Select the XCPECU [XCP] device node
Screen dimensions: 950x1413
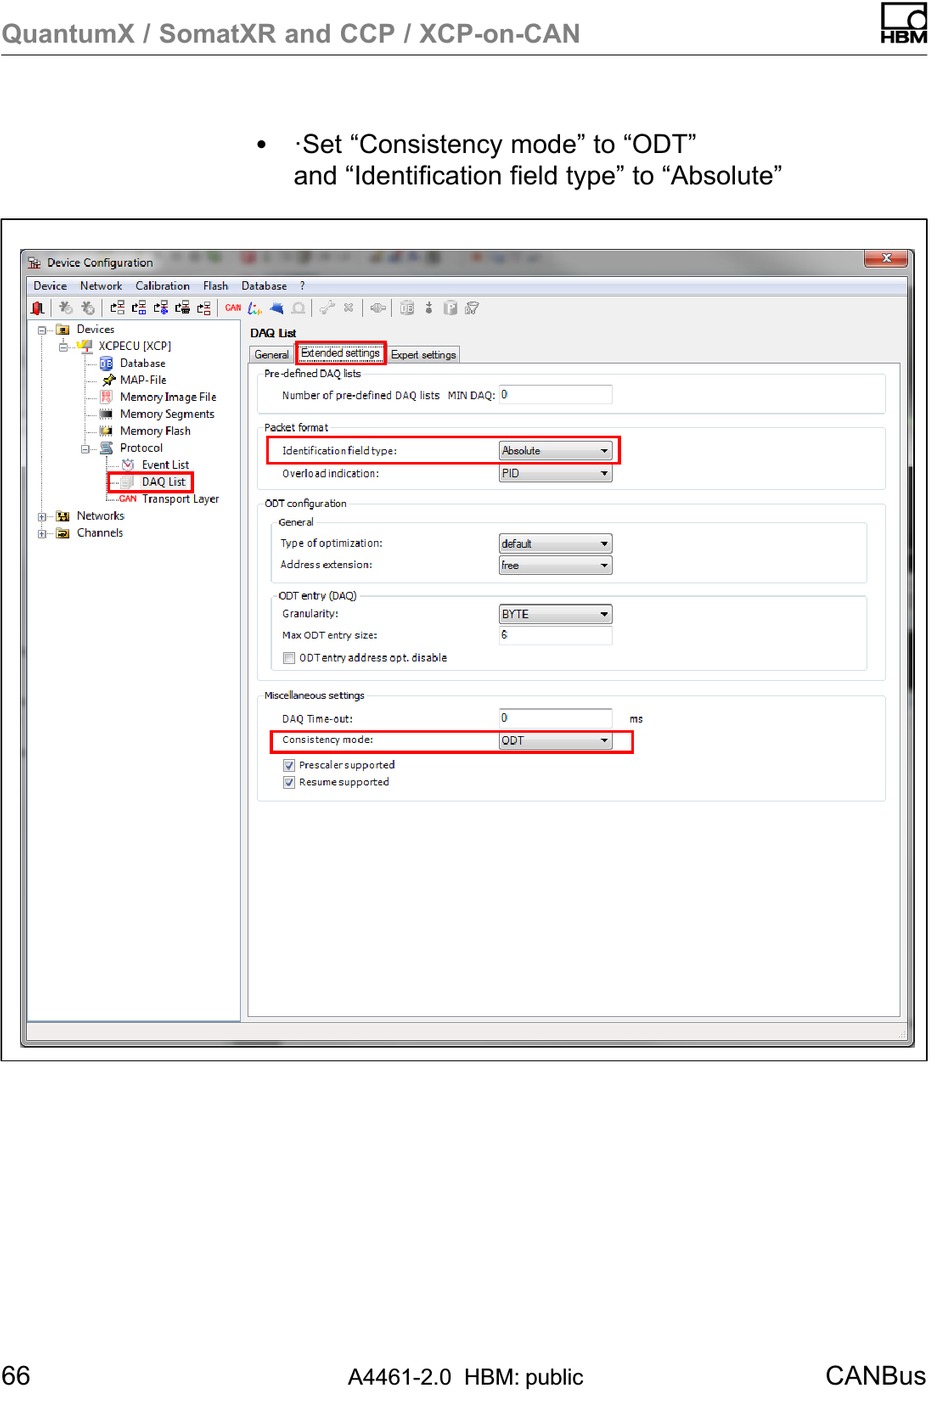[x=134, y=346]
